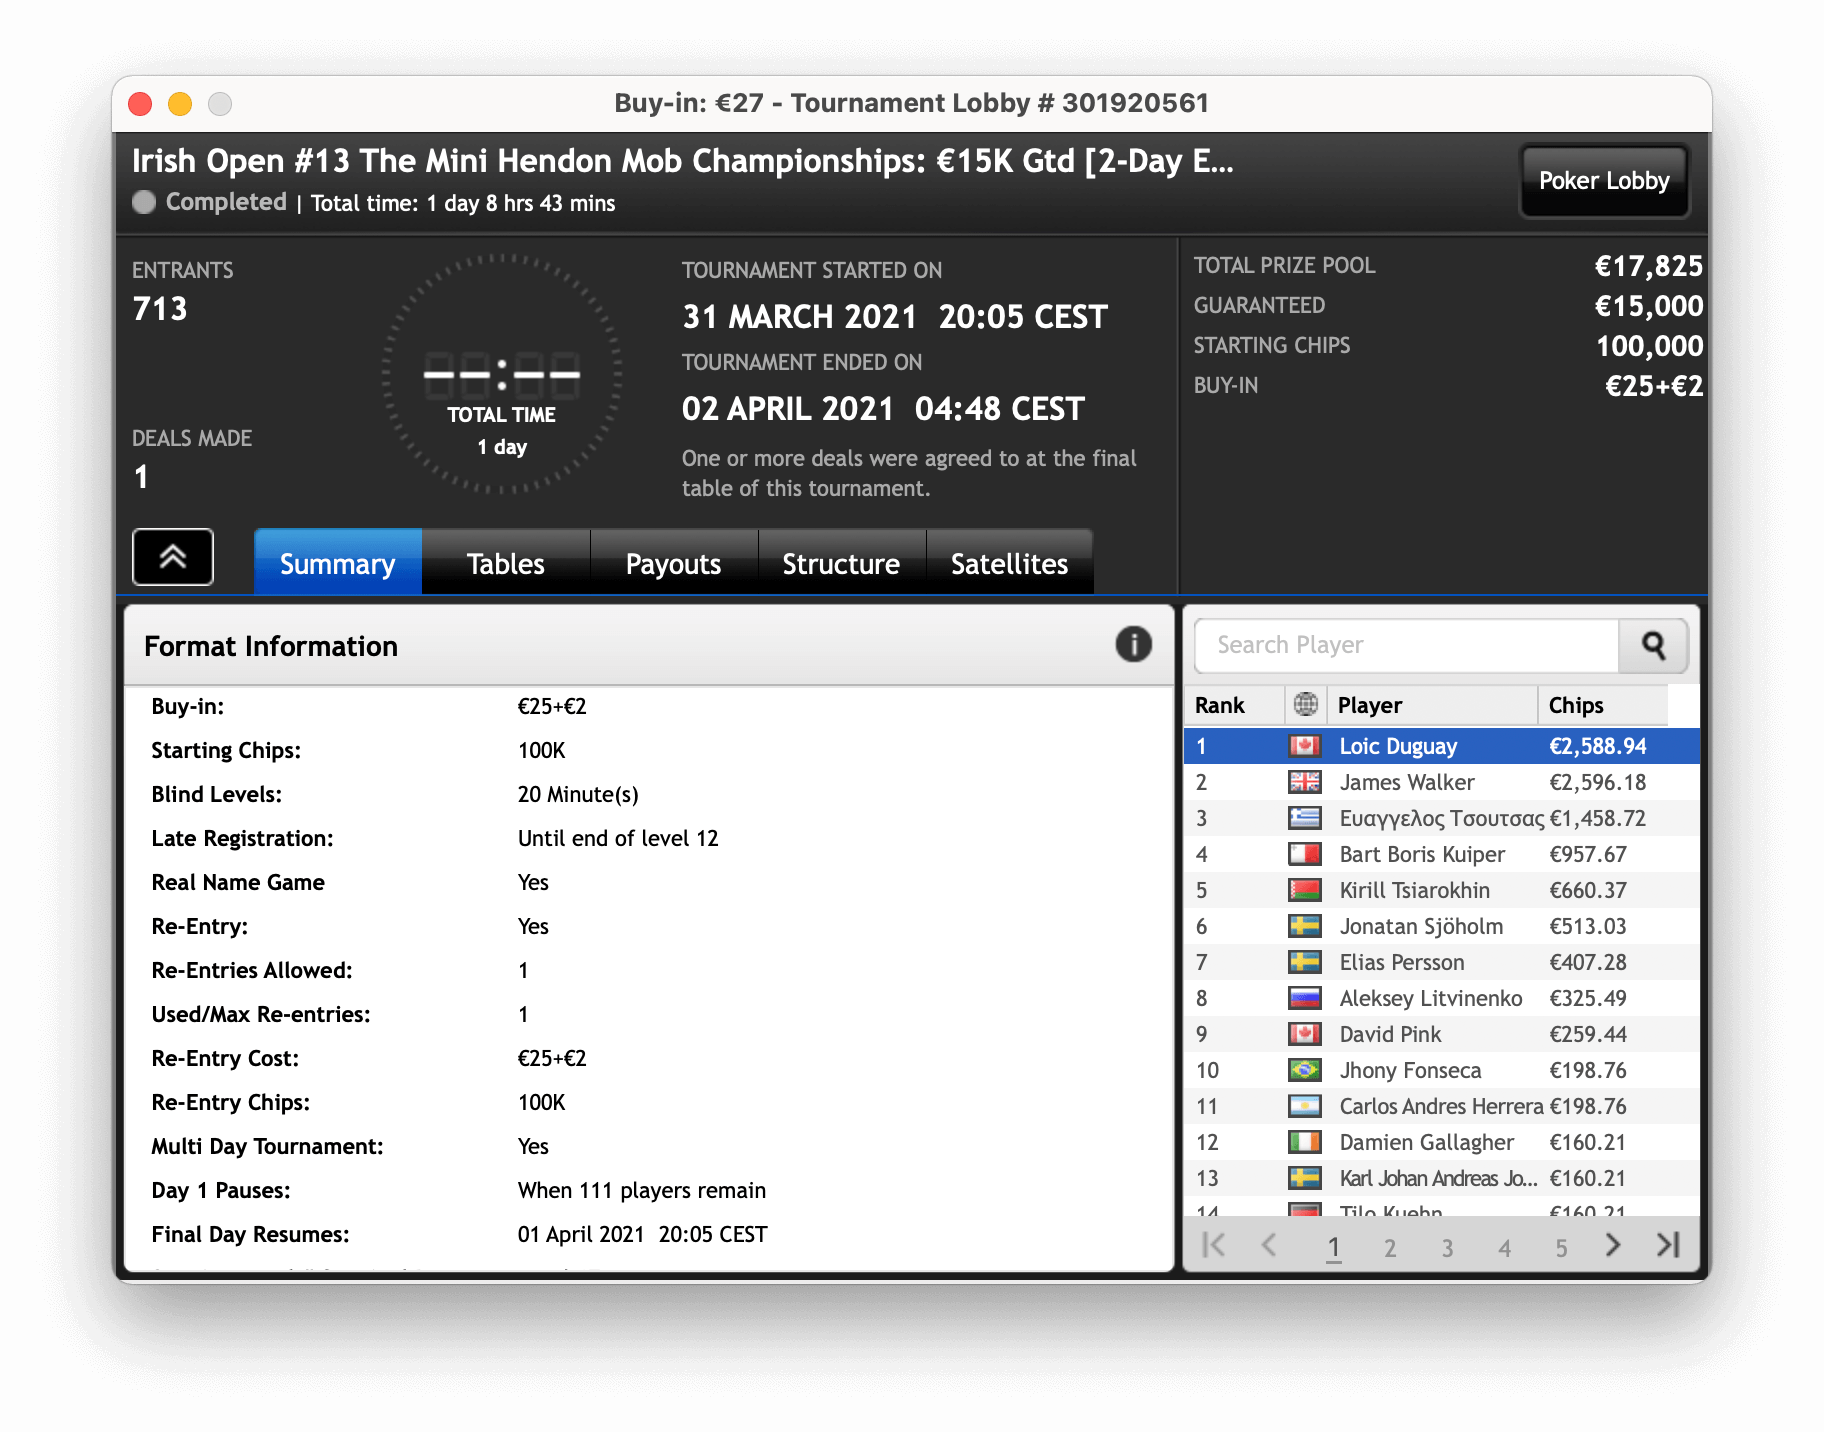Select player row Bart Boris Kuiper
Viewport: 1824px width, 1432px height.
point(1442,854)
